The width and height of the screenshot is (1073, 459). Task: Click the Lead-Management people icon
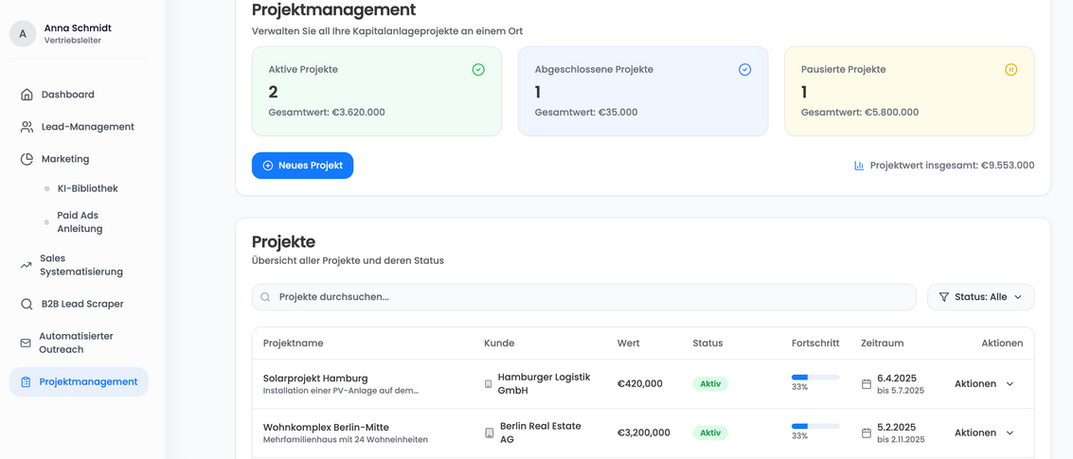[x=27, y=127]
